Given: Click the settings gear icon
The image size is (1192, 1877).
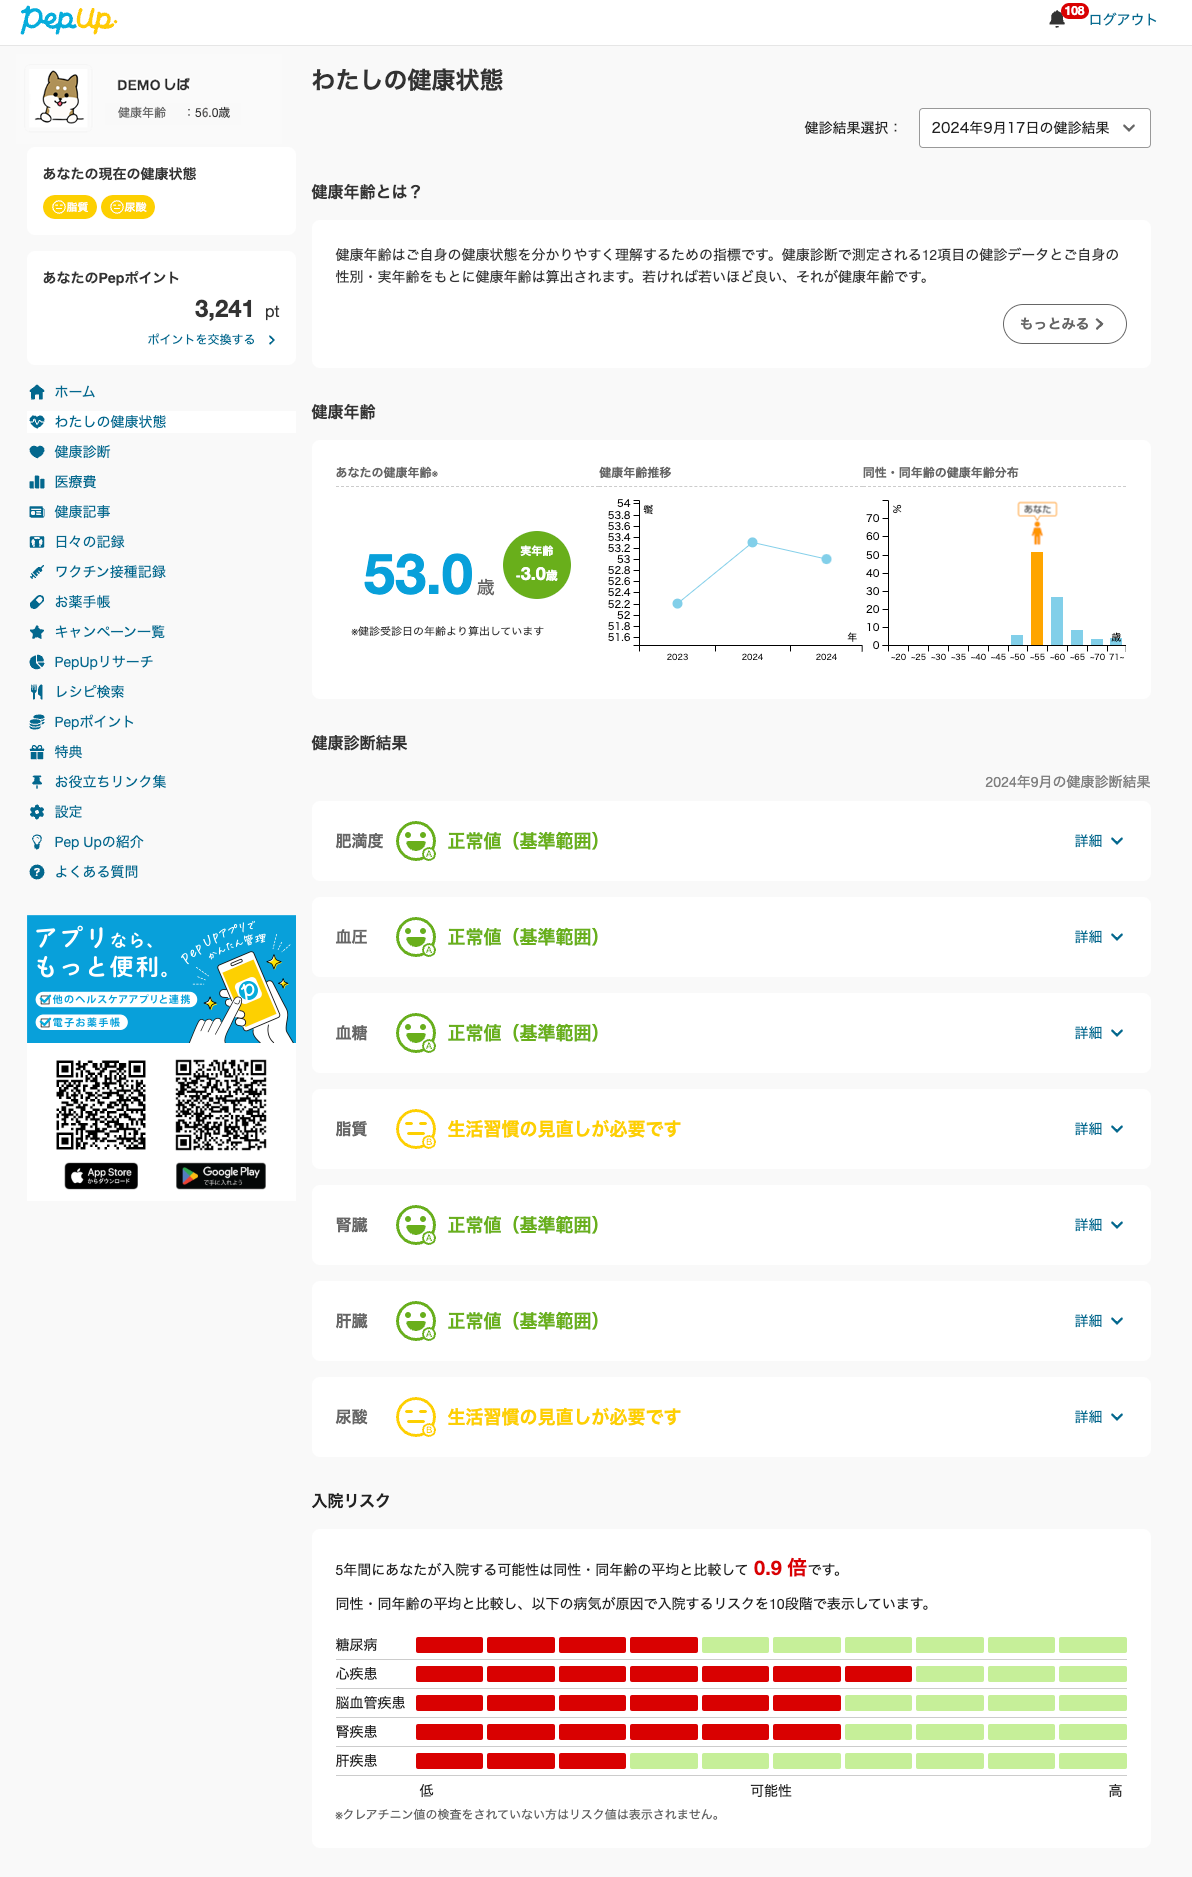Looking at the screenshot, I should coord(37,812).
